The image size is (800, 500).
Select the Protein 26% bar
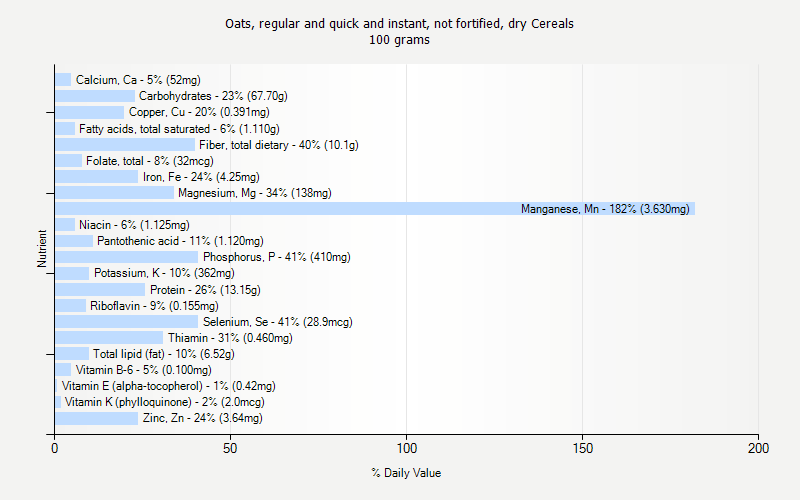[100, 290]
